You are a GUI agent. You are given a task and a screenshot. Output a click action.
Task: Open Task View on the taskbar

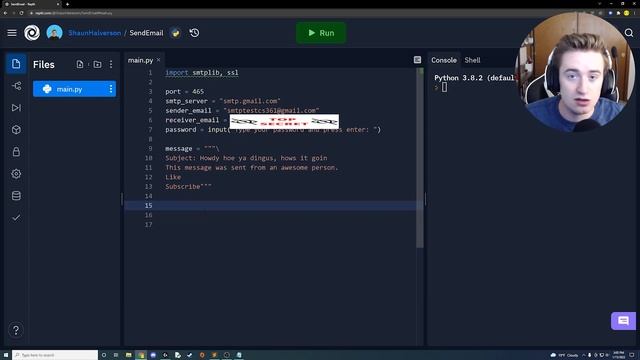point(116,355)
